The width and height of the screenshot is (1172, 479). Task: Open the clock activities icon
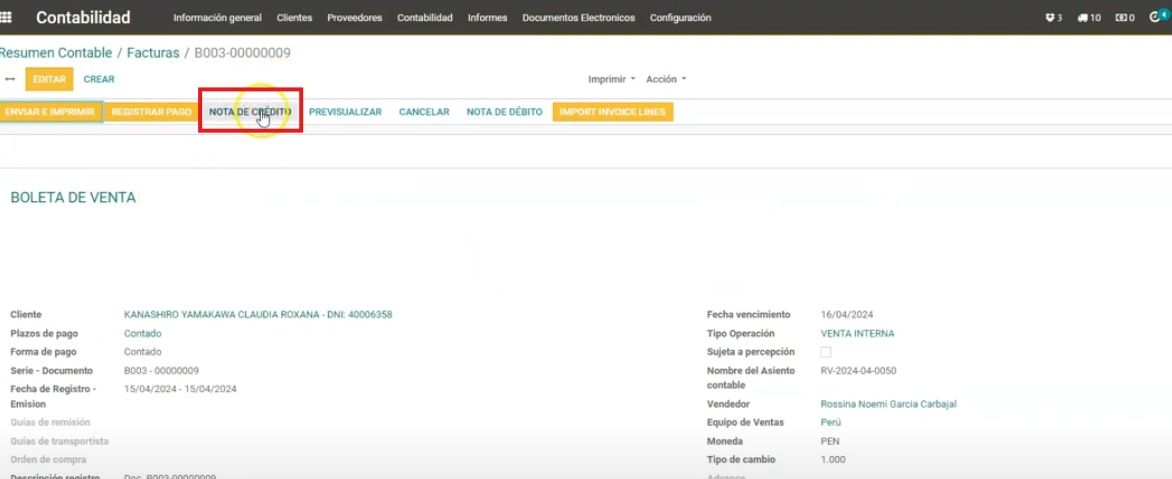pos(1157,16)
